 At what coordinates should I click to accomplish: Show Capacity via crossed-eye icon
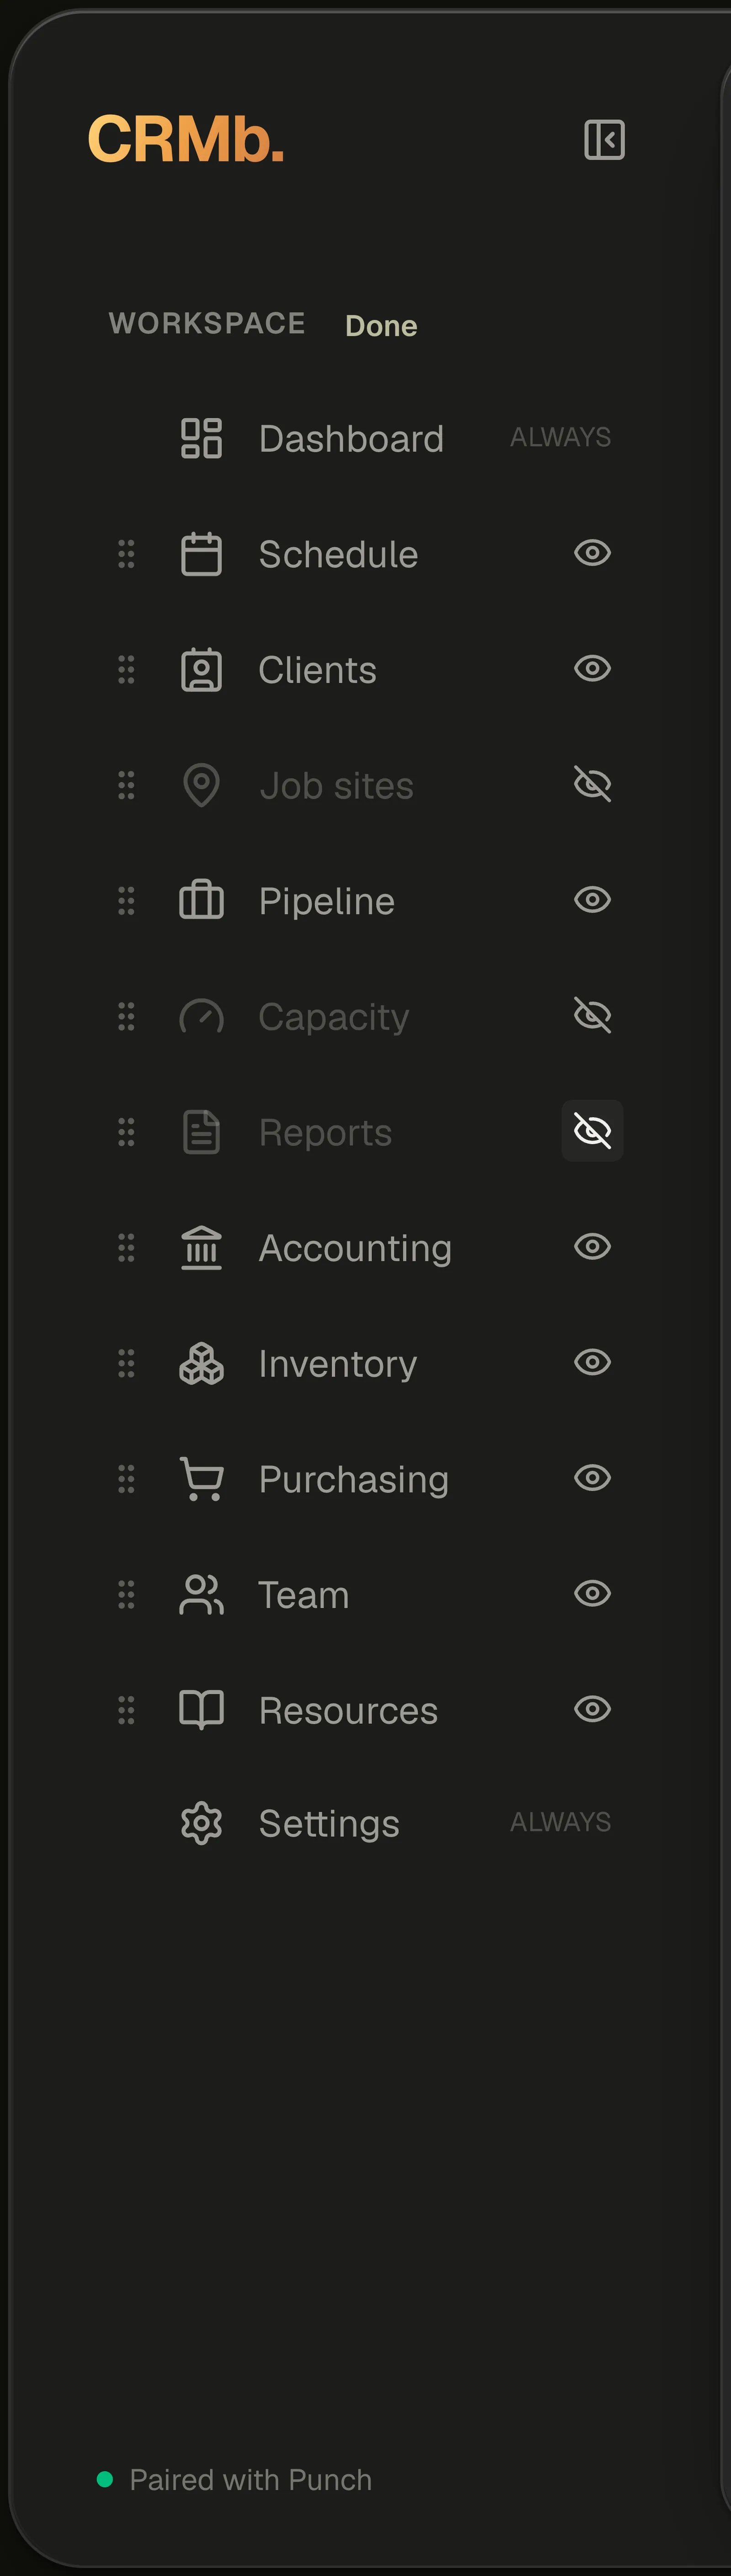pos(592,1015)
